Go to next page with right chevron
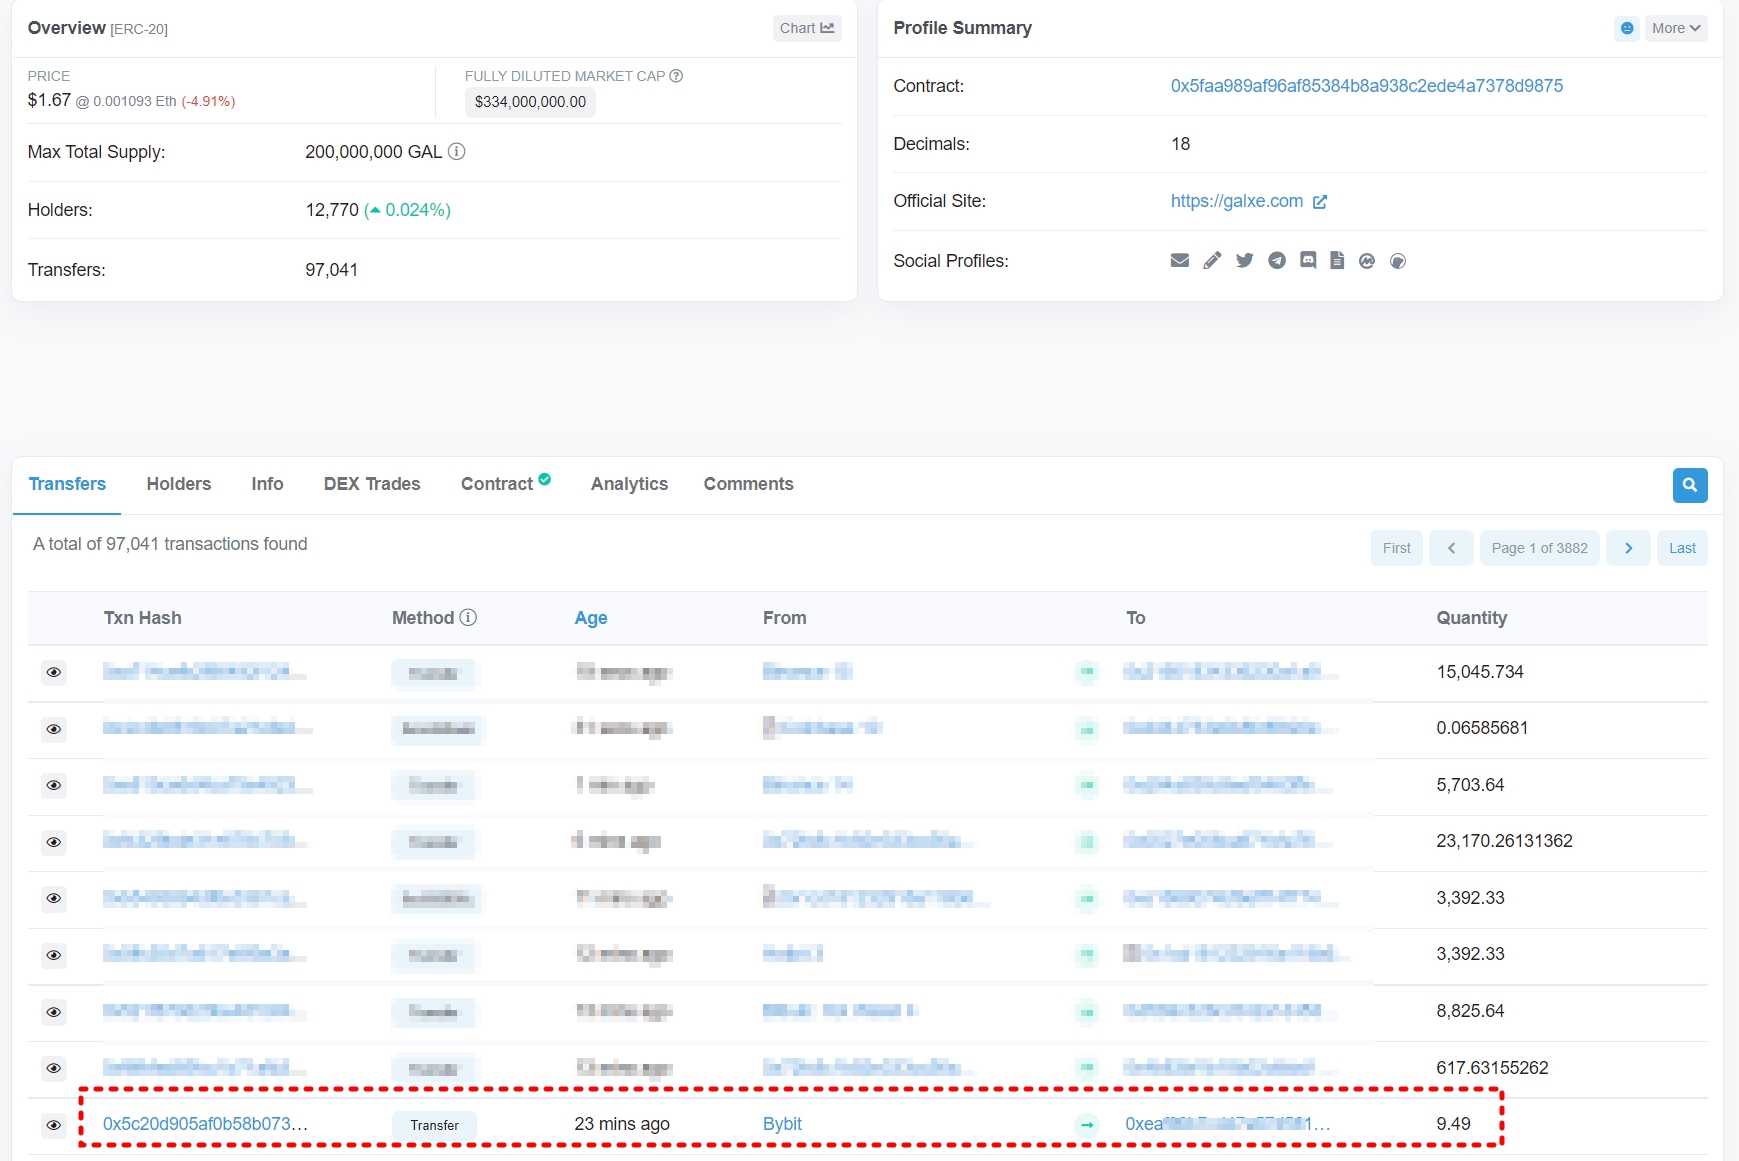The width and height of the screenshot is (1739, 1161). (1628, 548)
